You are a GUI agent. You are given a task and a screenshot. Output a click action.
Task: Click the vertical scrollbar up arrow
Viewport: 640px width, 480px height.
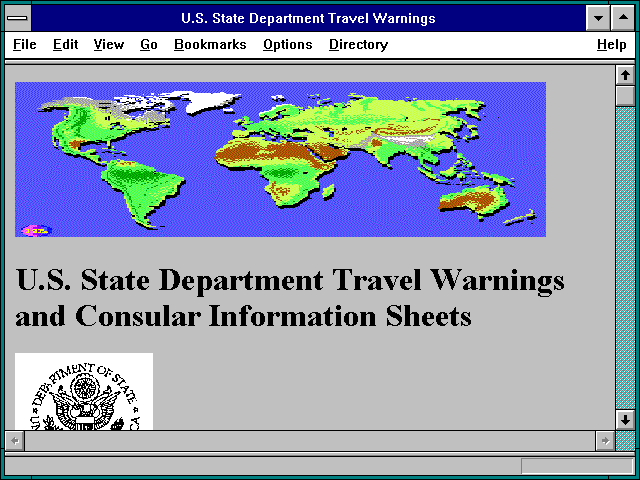click(x=625, y=75)
